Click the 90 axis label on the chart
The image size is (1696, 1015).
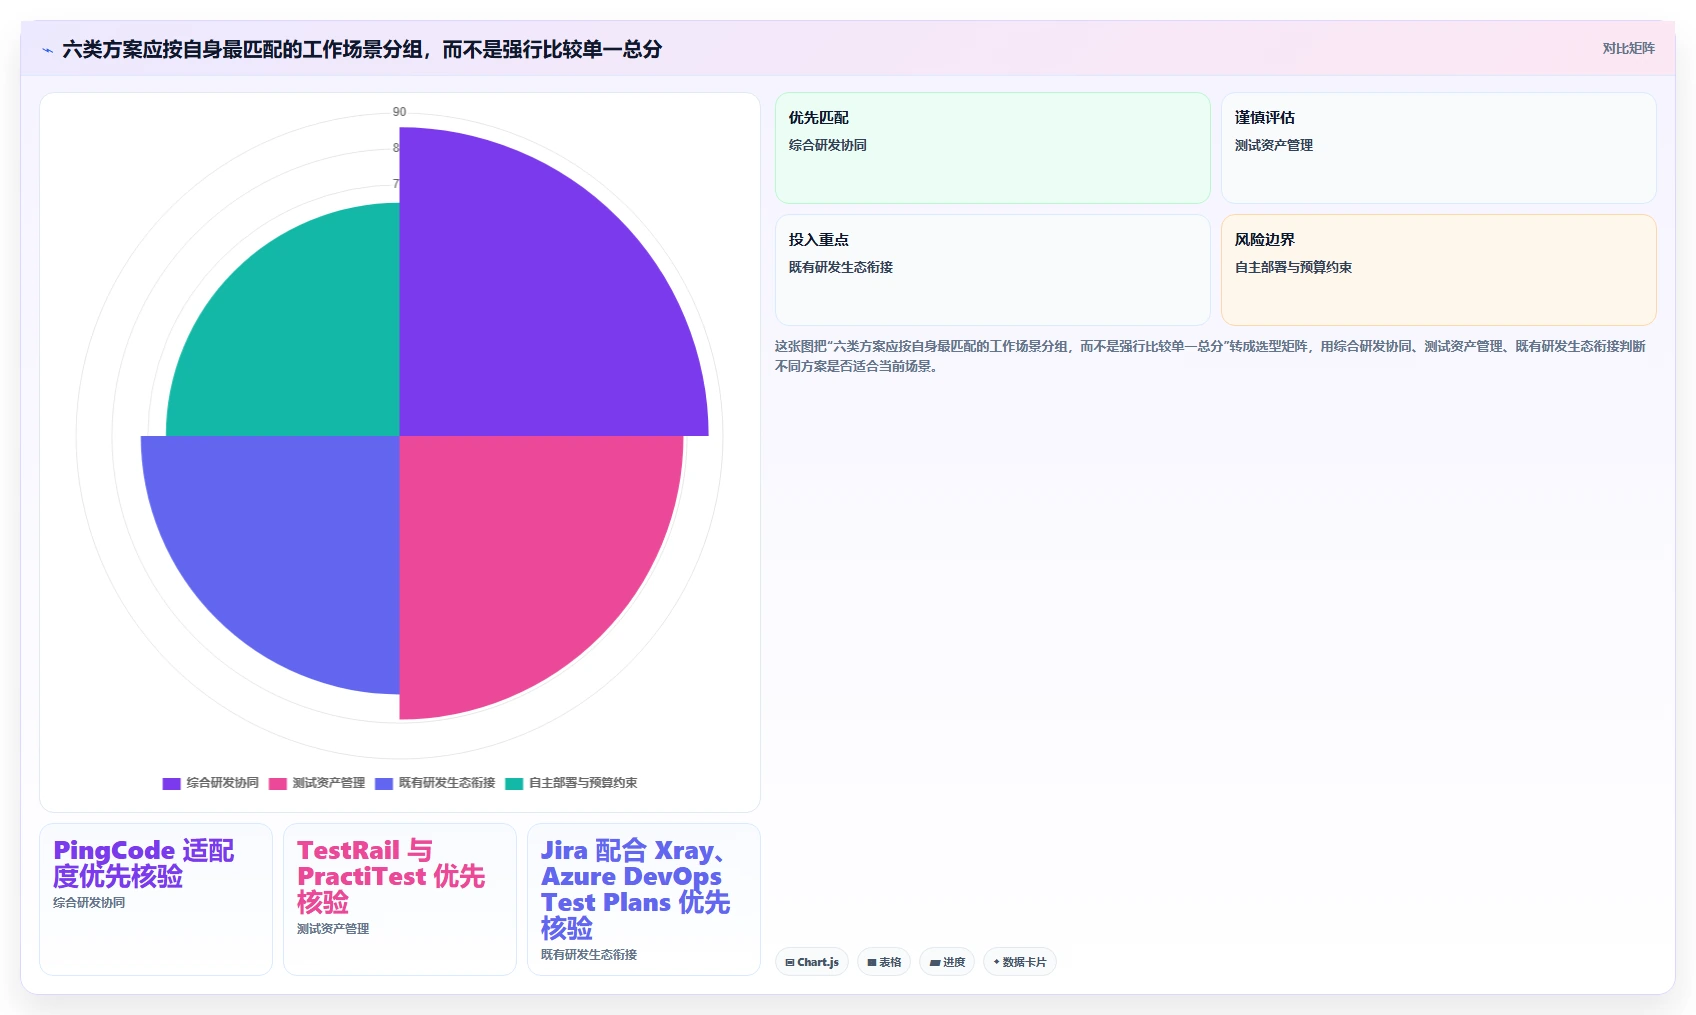point(399,112)
